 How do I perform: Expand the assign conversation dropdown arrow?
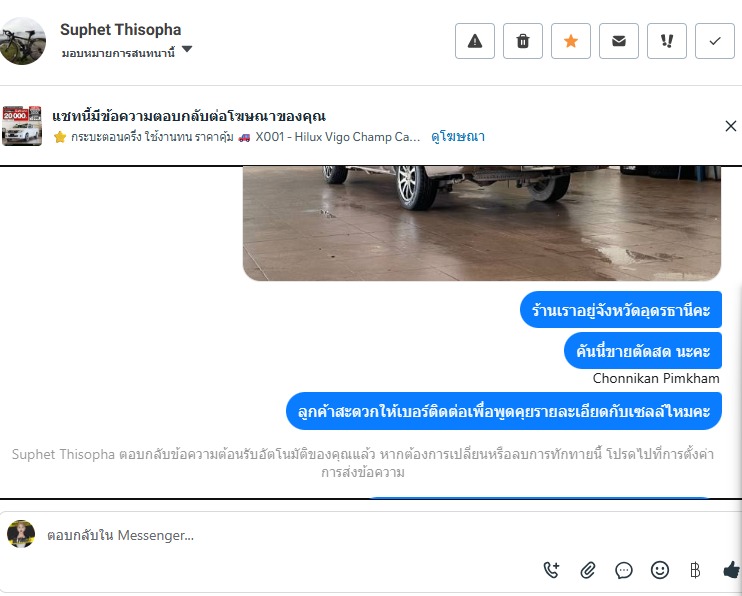[x=187, y=49]
